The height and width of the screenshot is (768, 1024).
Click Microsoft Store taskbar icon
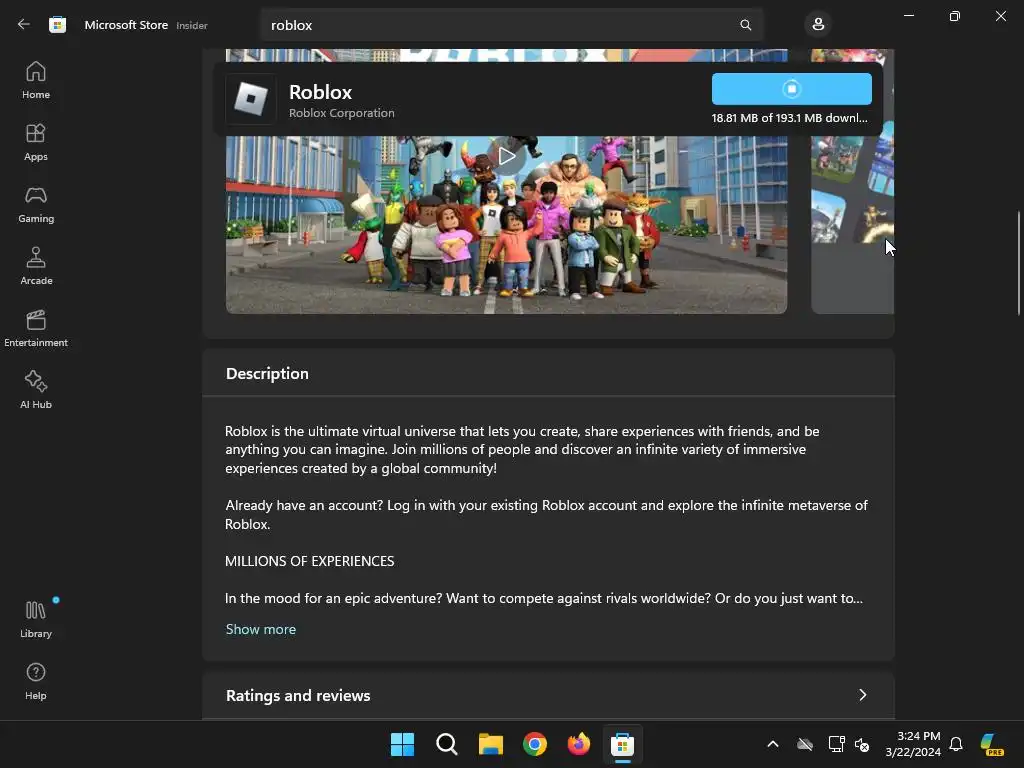(622, 744)
